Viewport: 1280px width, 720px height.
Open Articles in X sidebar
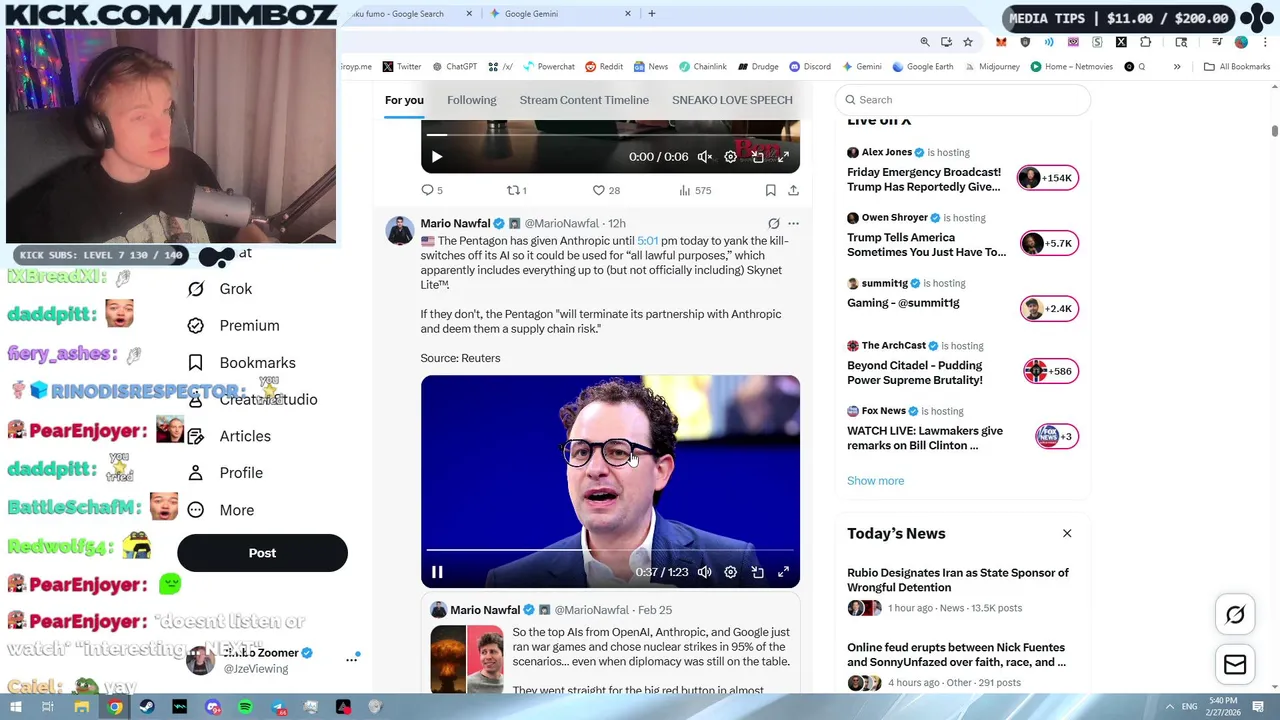pos(229,436)
